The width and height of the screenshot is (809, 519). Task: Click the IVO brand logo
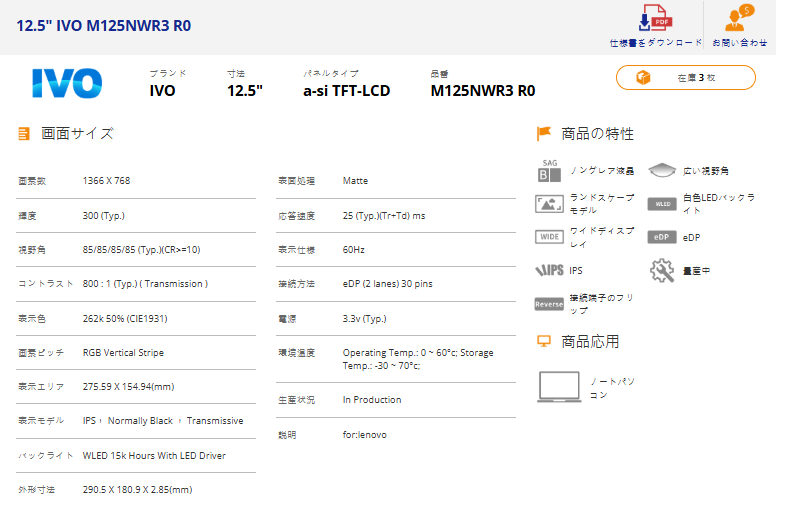67,83
